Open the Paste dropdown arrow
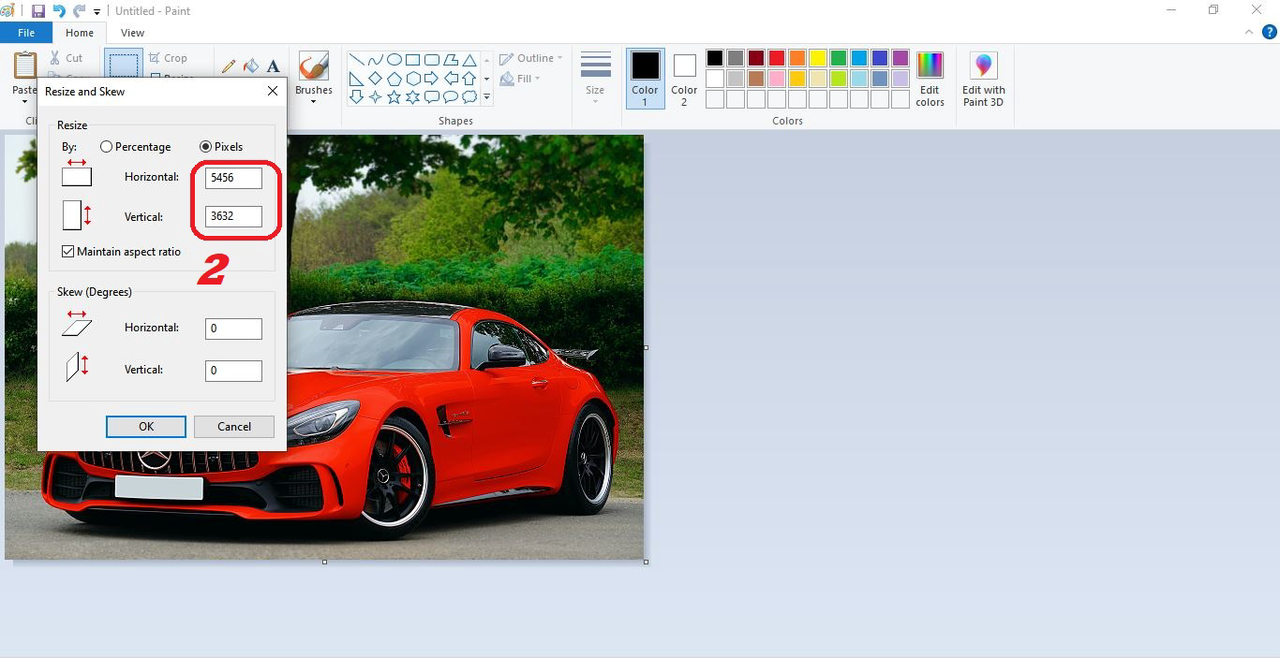The height and width of the screenshot is (658, 1280). [24, 101]
